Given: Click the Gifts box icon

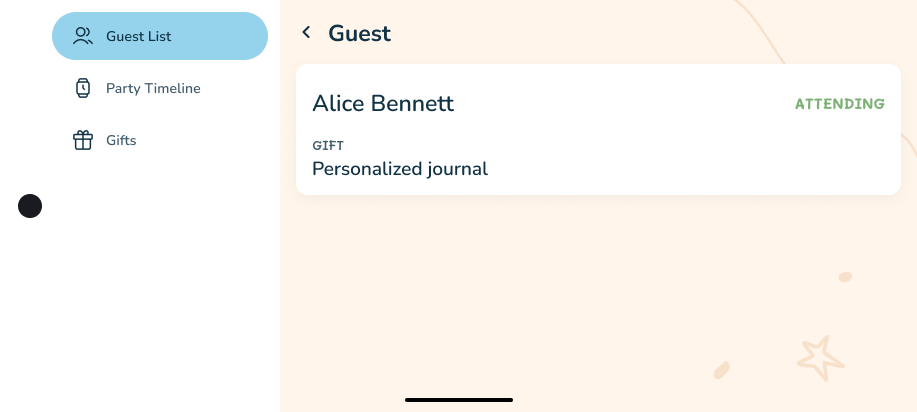Looking at the screenshot, I should (x=83, y=140).
